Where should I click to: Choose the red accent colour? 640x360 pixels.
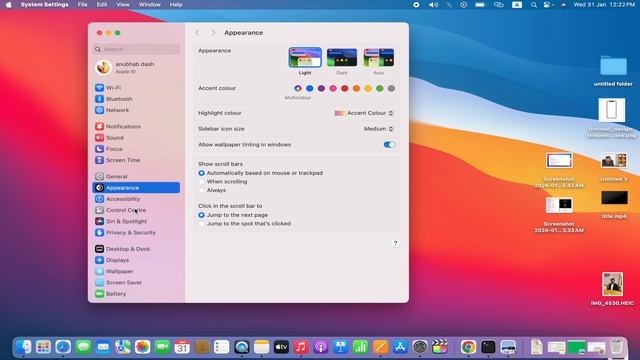point(344,88)
